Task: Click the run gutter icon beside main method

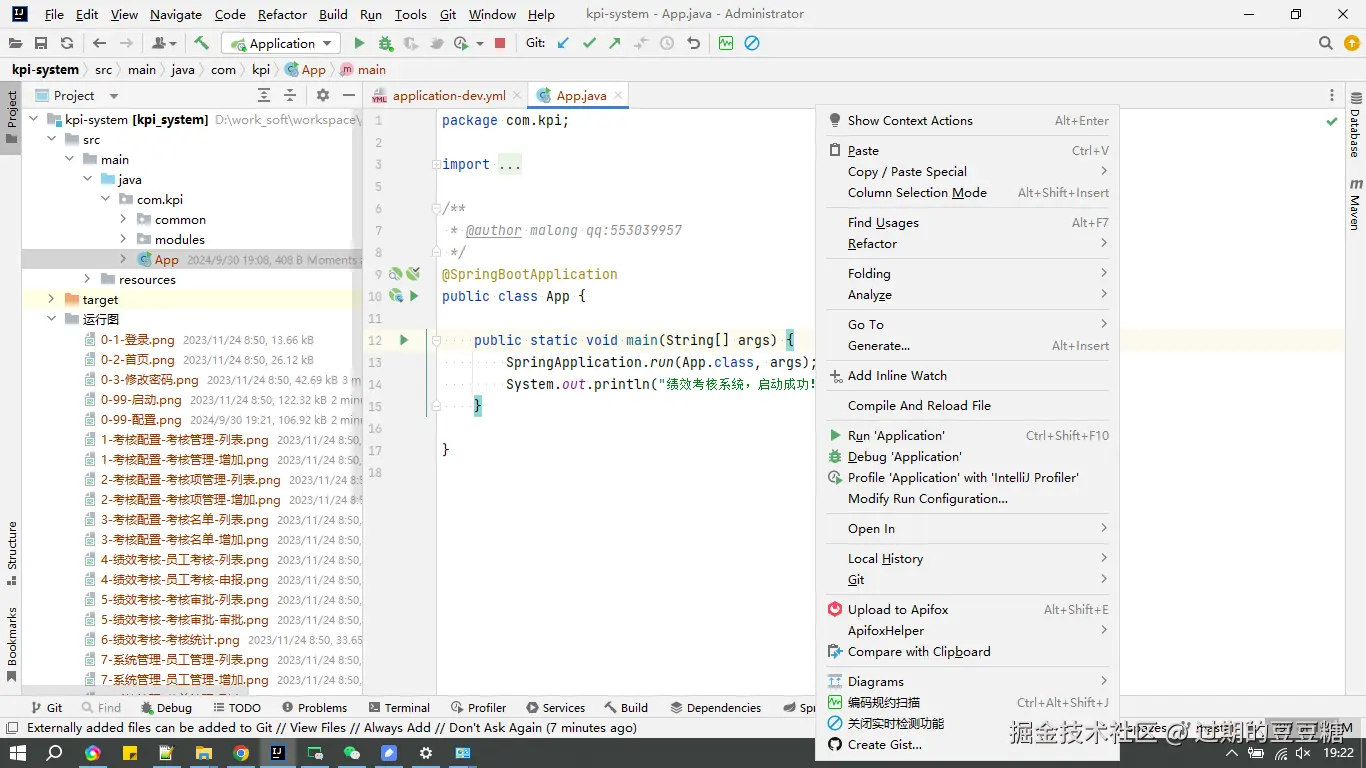Action: coord(404,340)
